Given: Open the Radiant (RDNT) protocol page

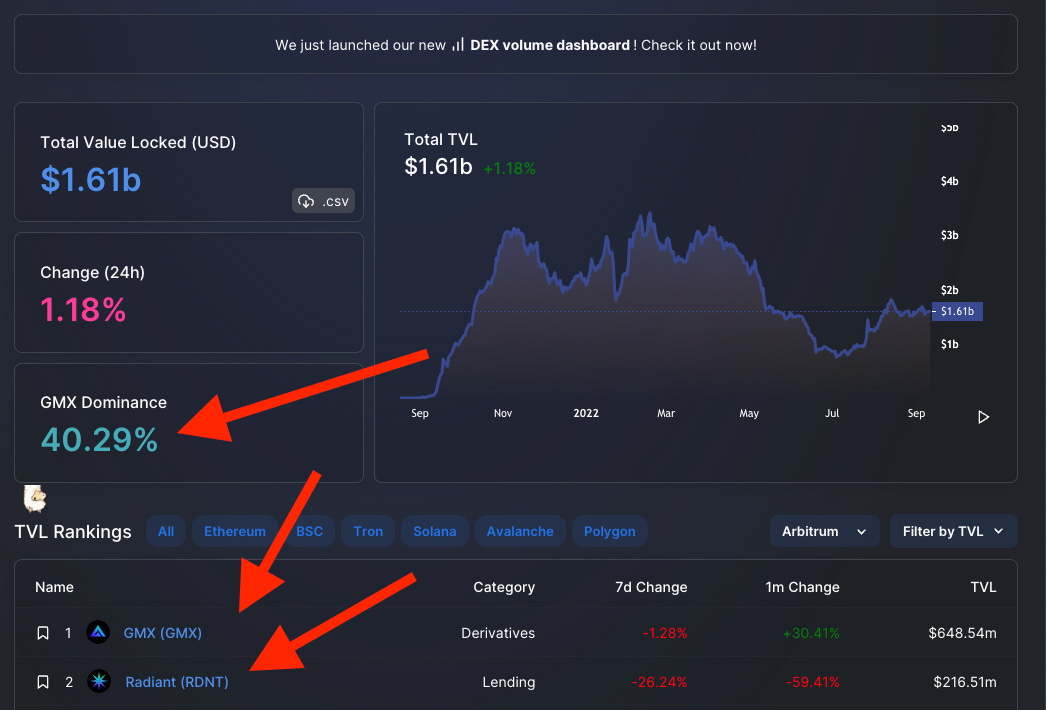Looking at the screenshot, I should click(177, 682).
